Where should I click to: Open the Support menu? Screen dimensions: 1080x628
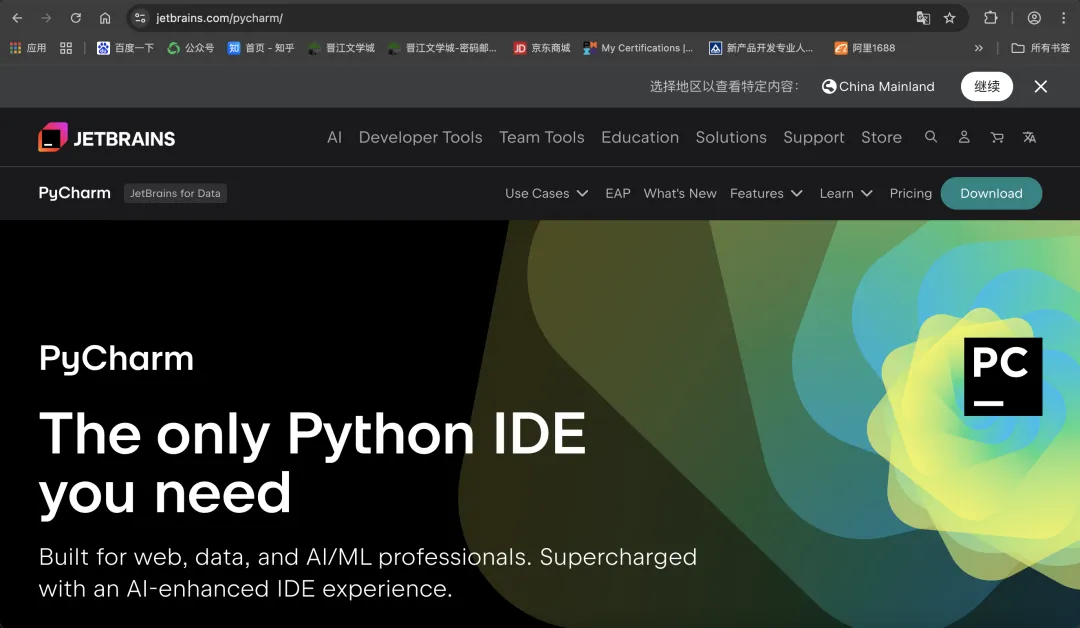(813, 137)
